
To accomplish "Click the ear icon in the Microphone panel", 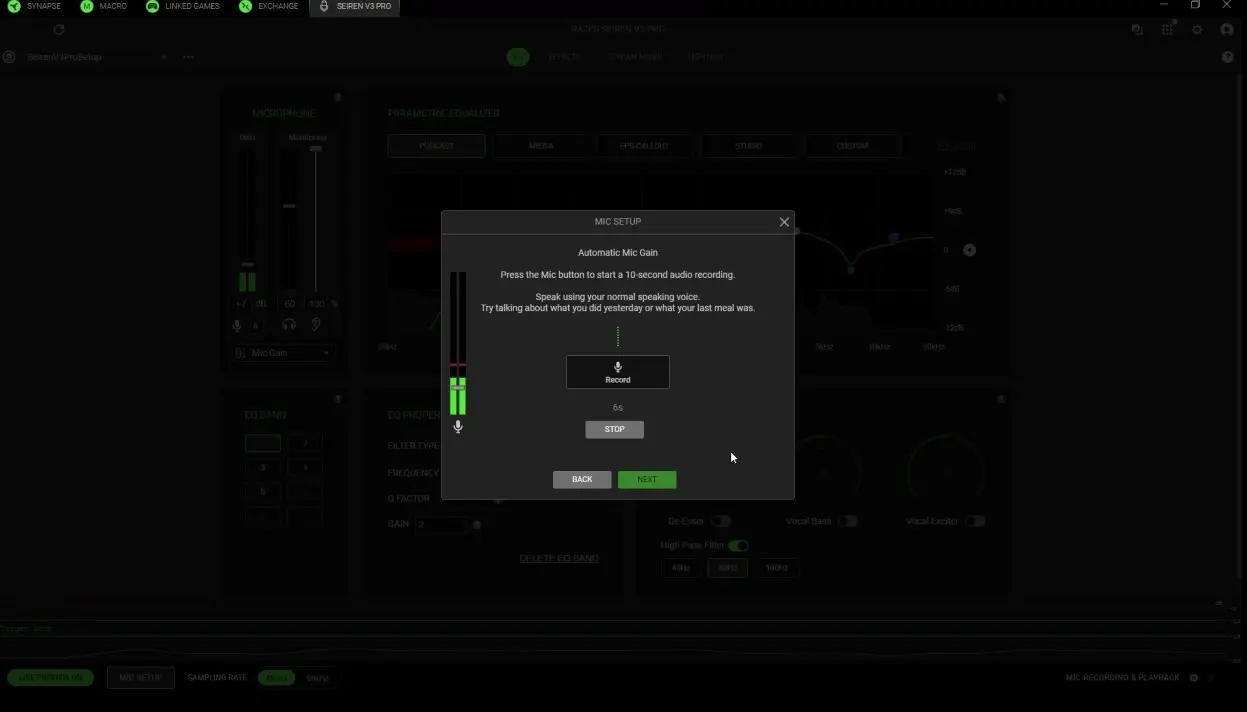I will point(316,325).
